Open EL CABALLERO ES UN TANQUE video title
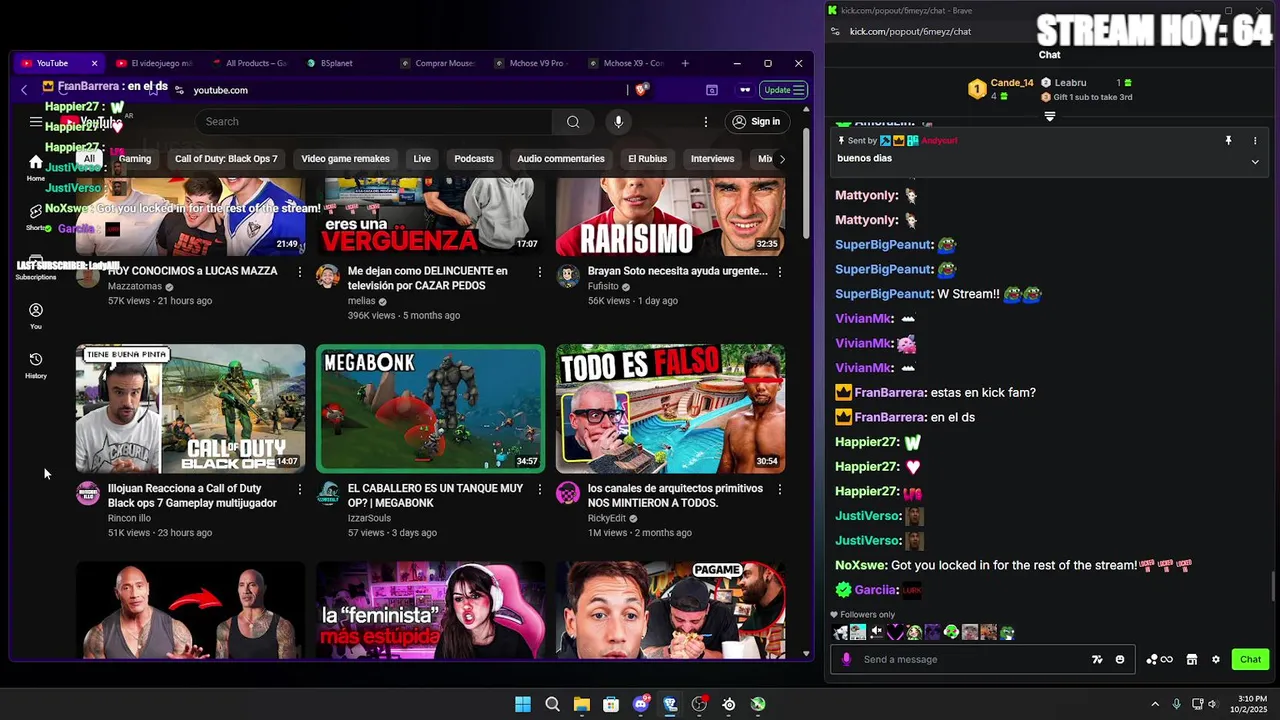The image size is (1280, 720). coord(435,496)
